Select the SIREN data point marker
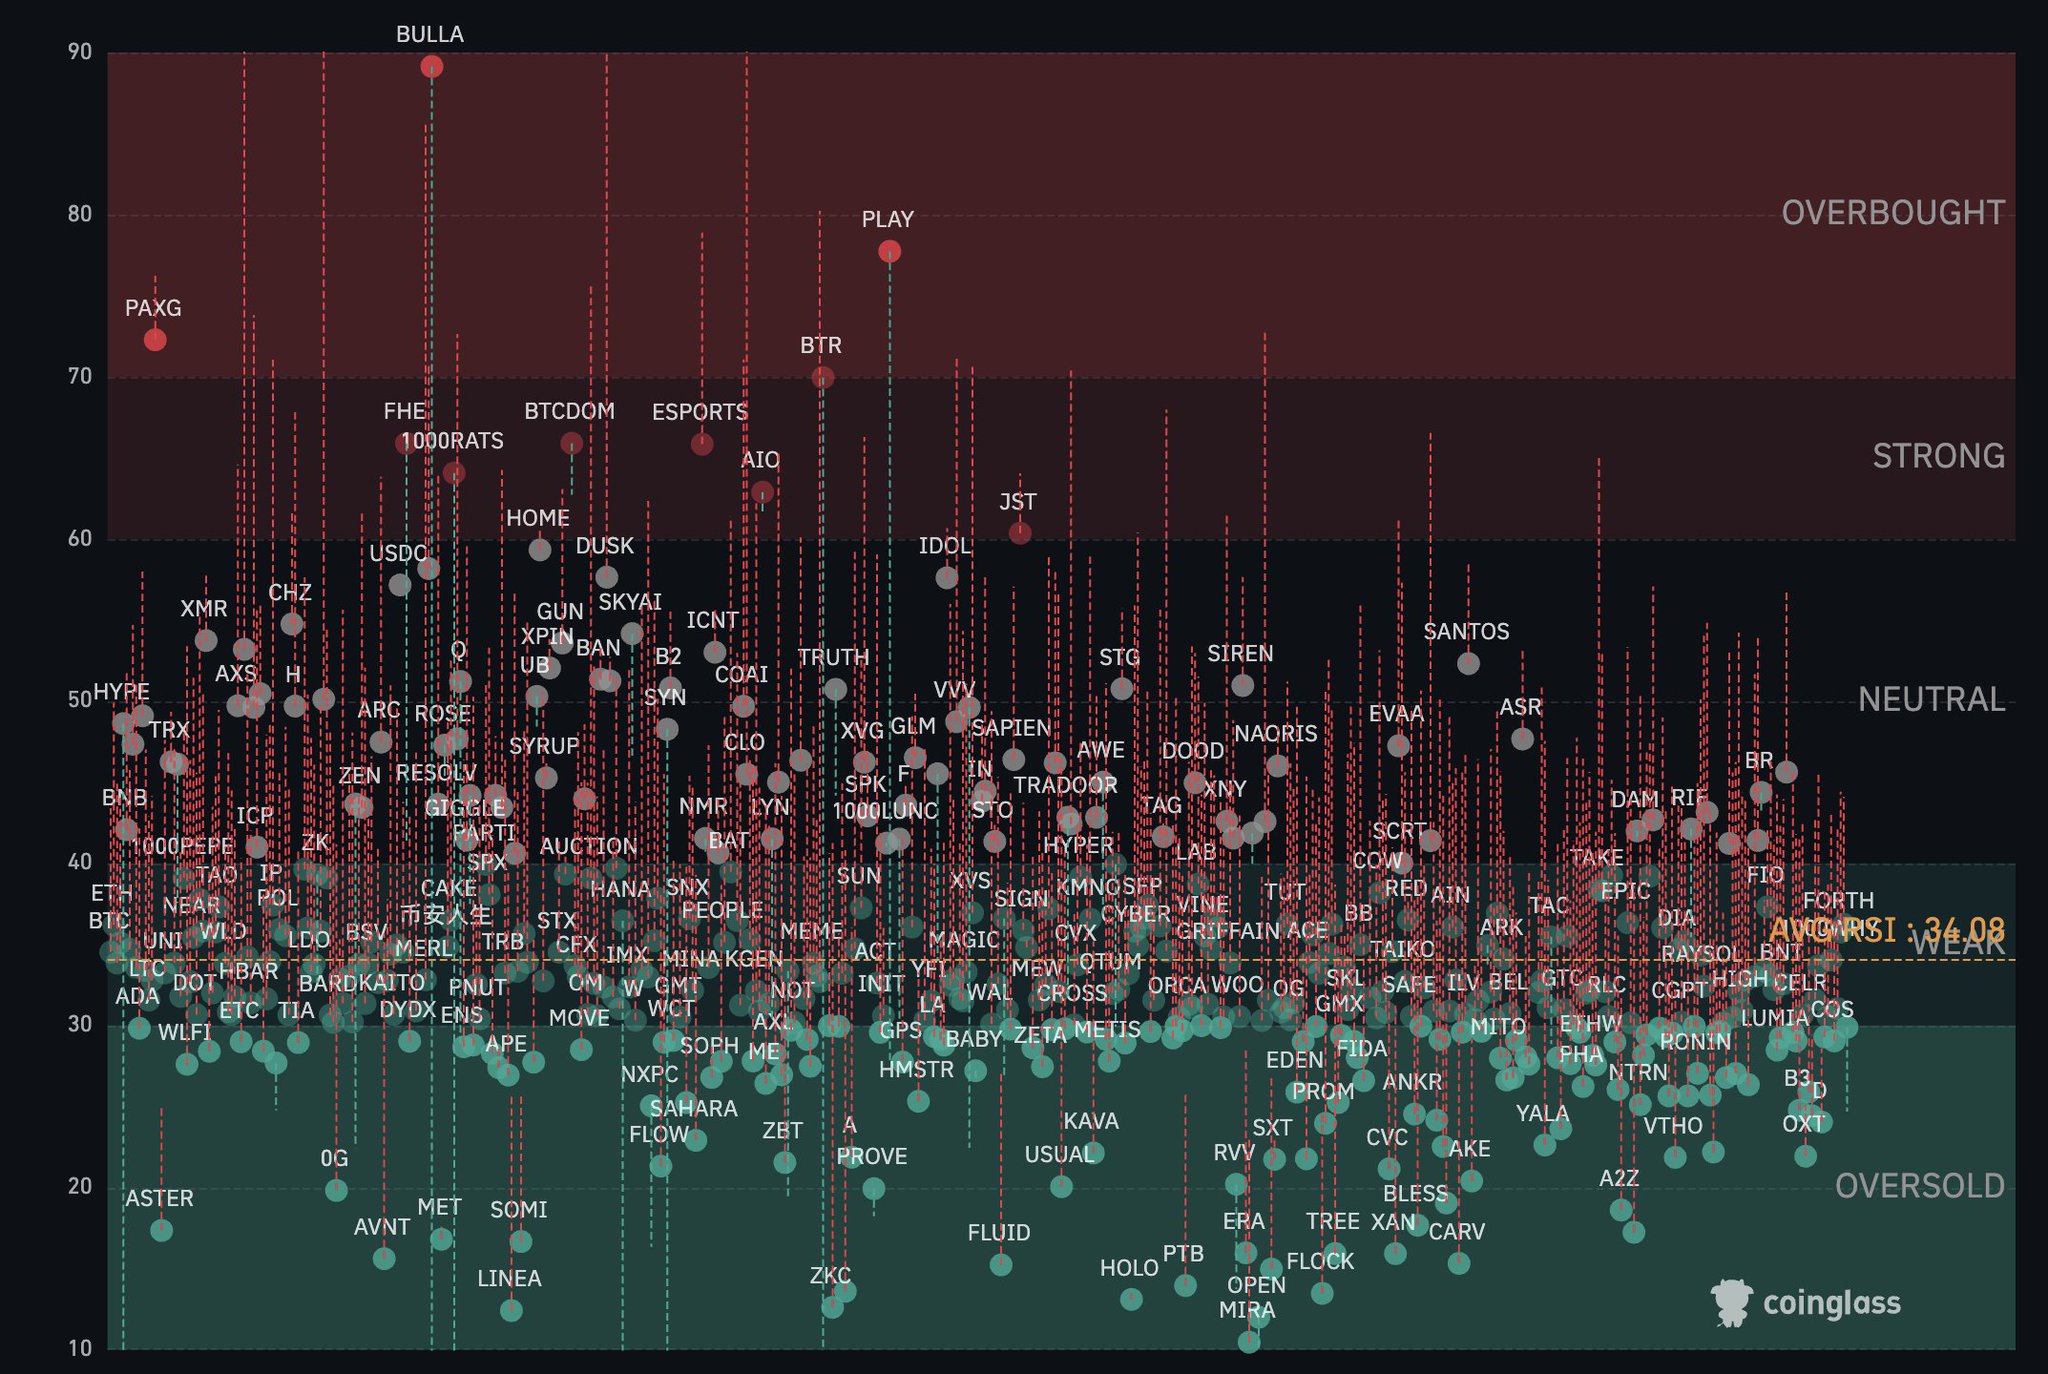 (1242, 685)
